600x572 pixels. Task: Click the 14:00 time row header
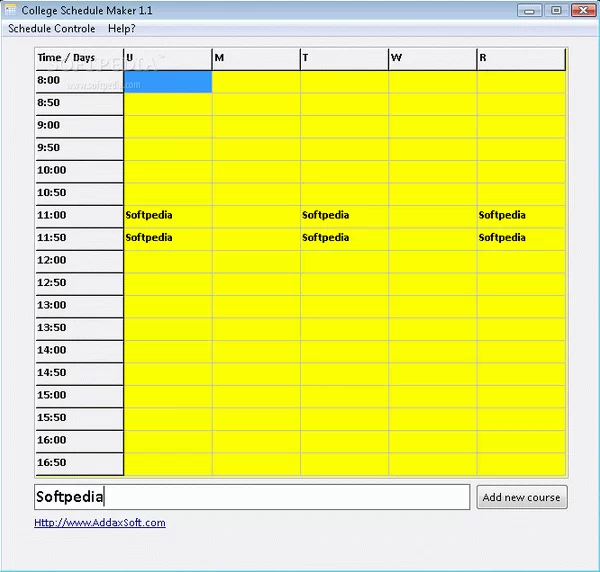(79, 352)
